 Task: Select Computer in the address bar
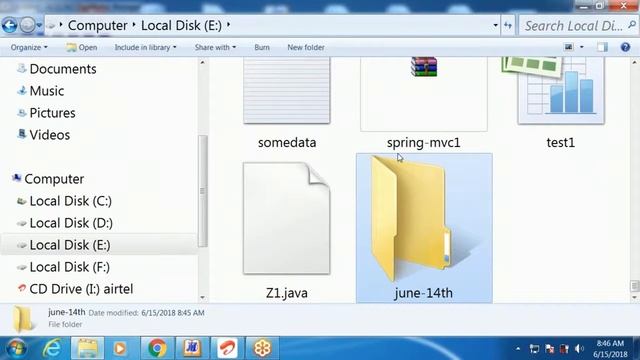(x=97, y=25)
